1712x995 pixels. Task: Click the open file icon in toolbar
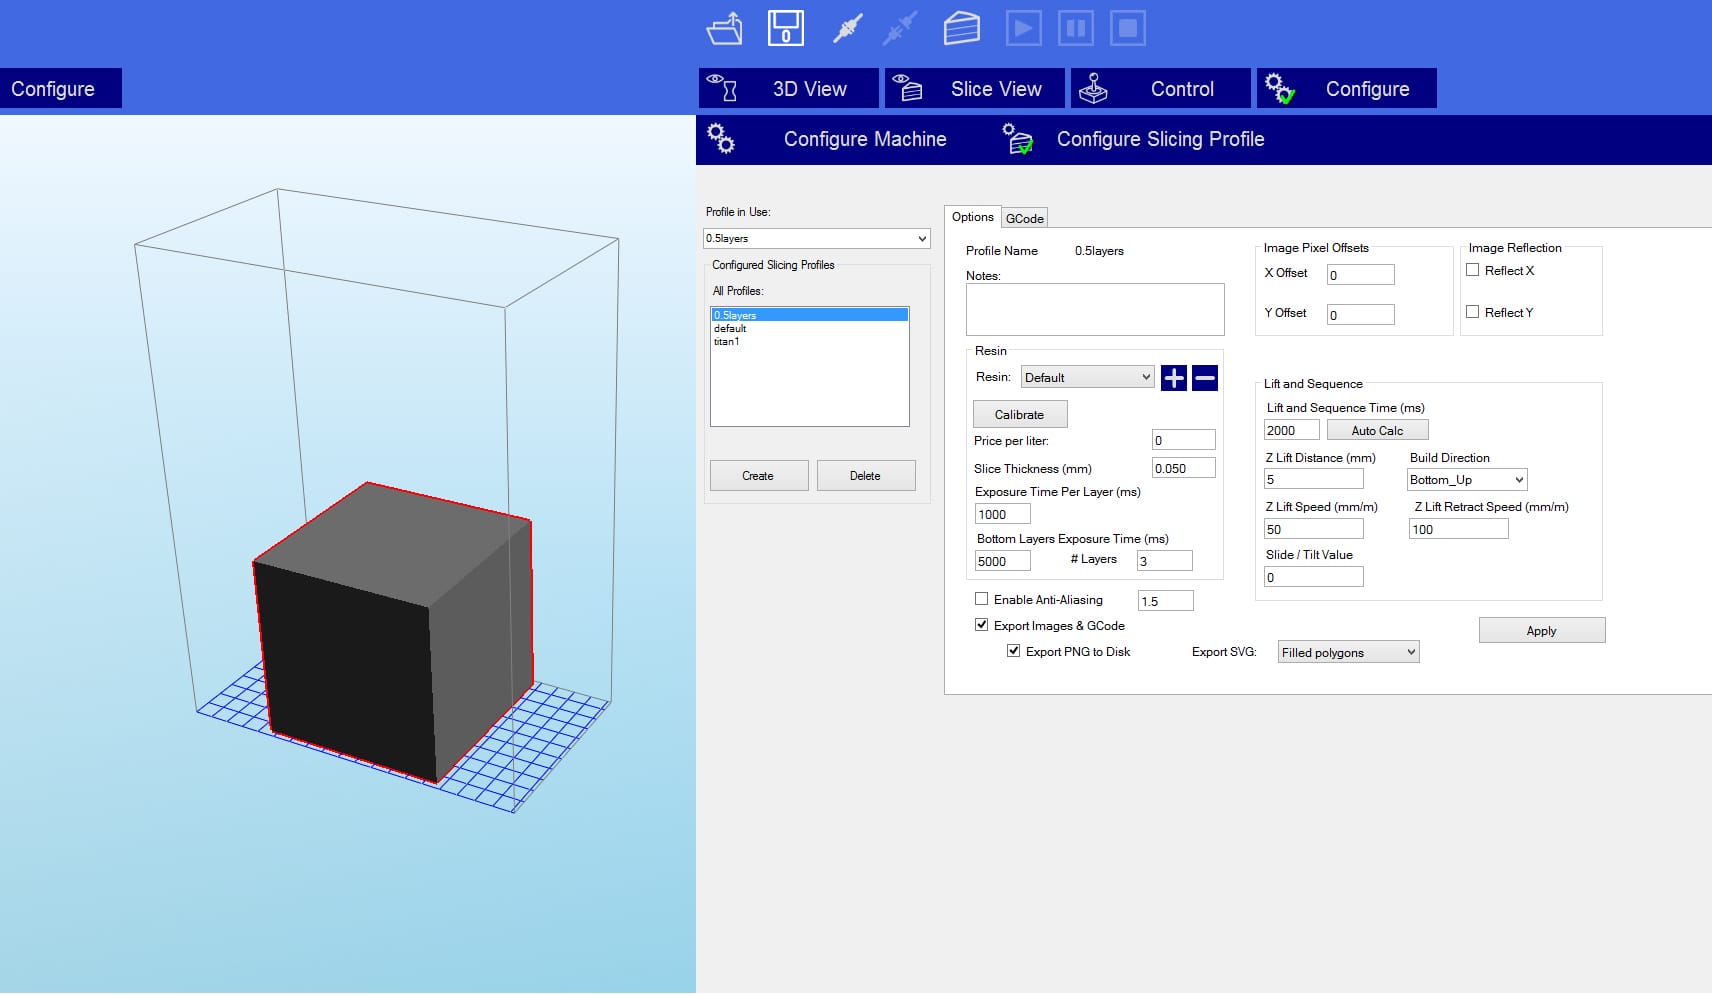pos(724,28)
